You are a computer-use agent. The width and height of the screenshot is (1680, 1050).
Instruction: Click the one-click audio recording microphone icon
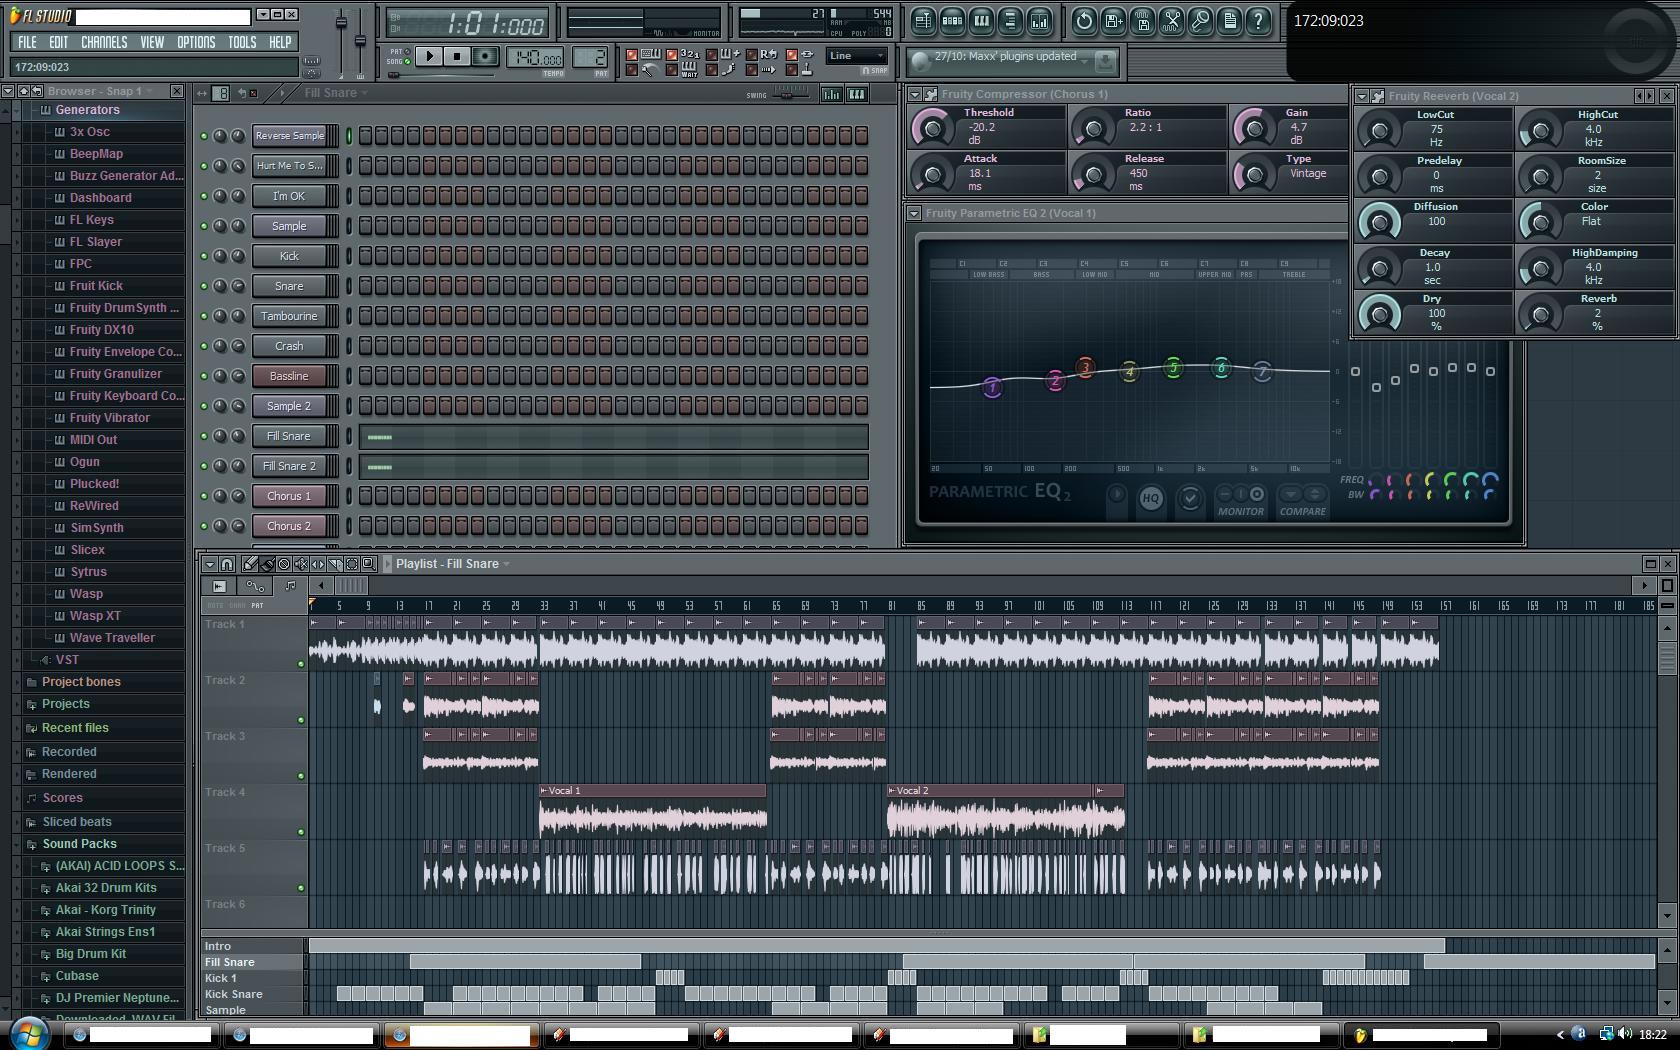coord(1200,20)
